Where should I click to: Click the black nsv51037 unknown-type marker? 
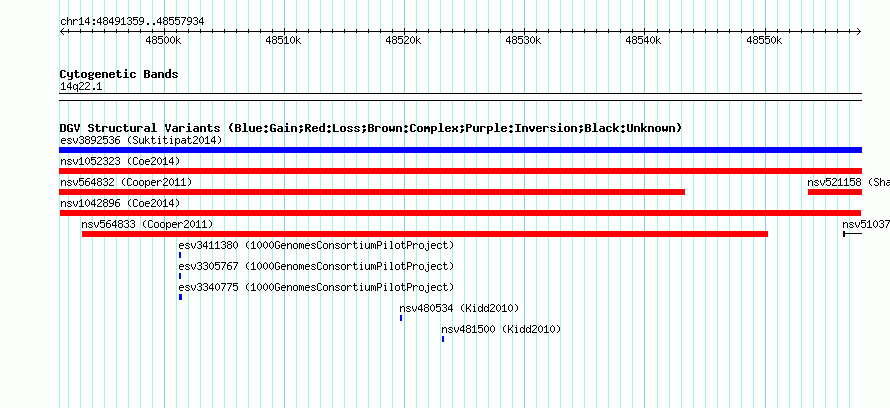click(x=853, y=234)
